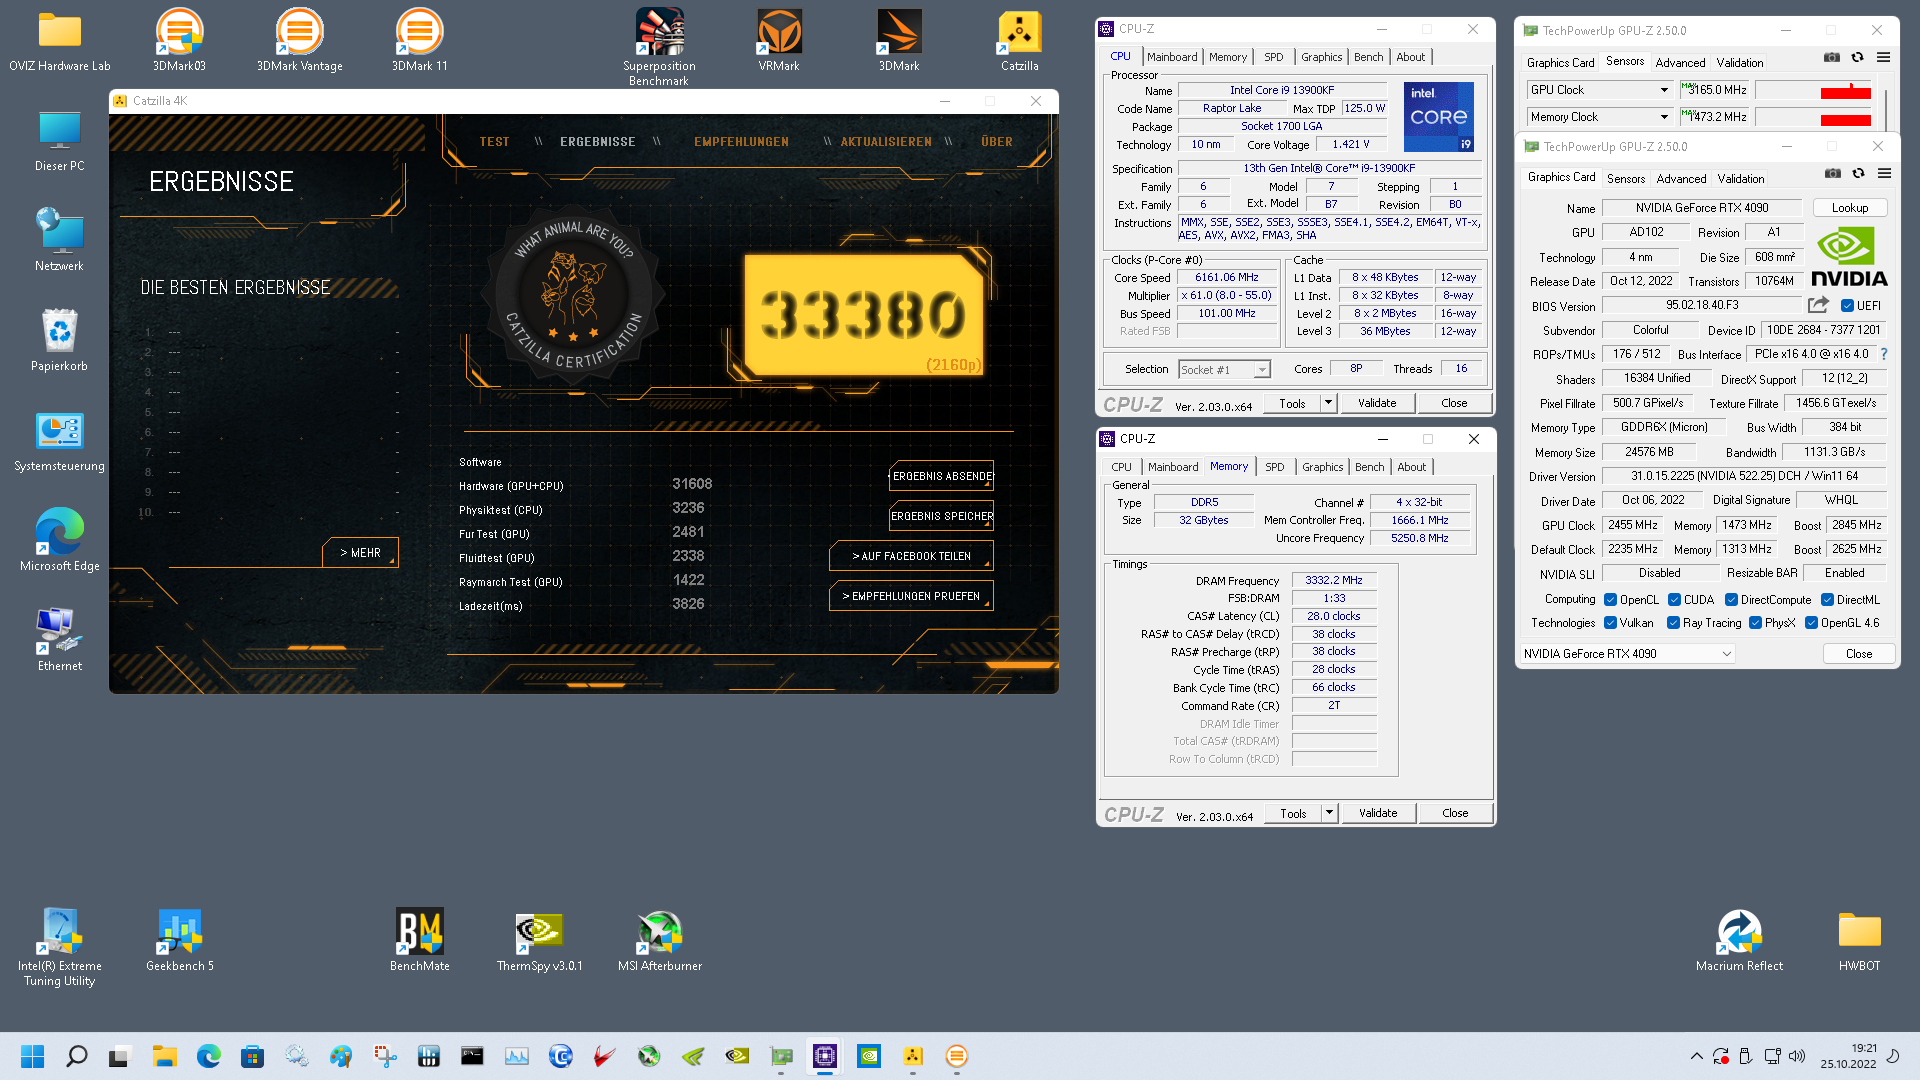
Task: Open the Macrium Reflect desktop shortcut
Action: coord(1739,940)
